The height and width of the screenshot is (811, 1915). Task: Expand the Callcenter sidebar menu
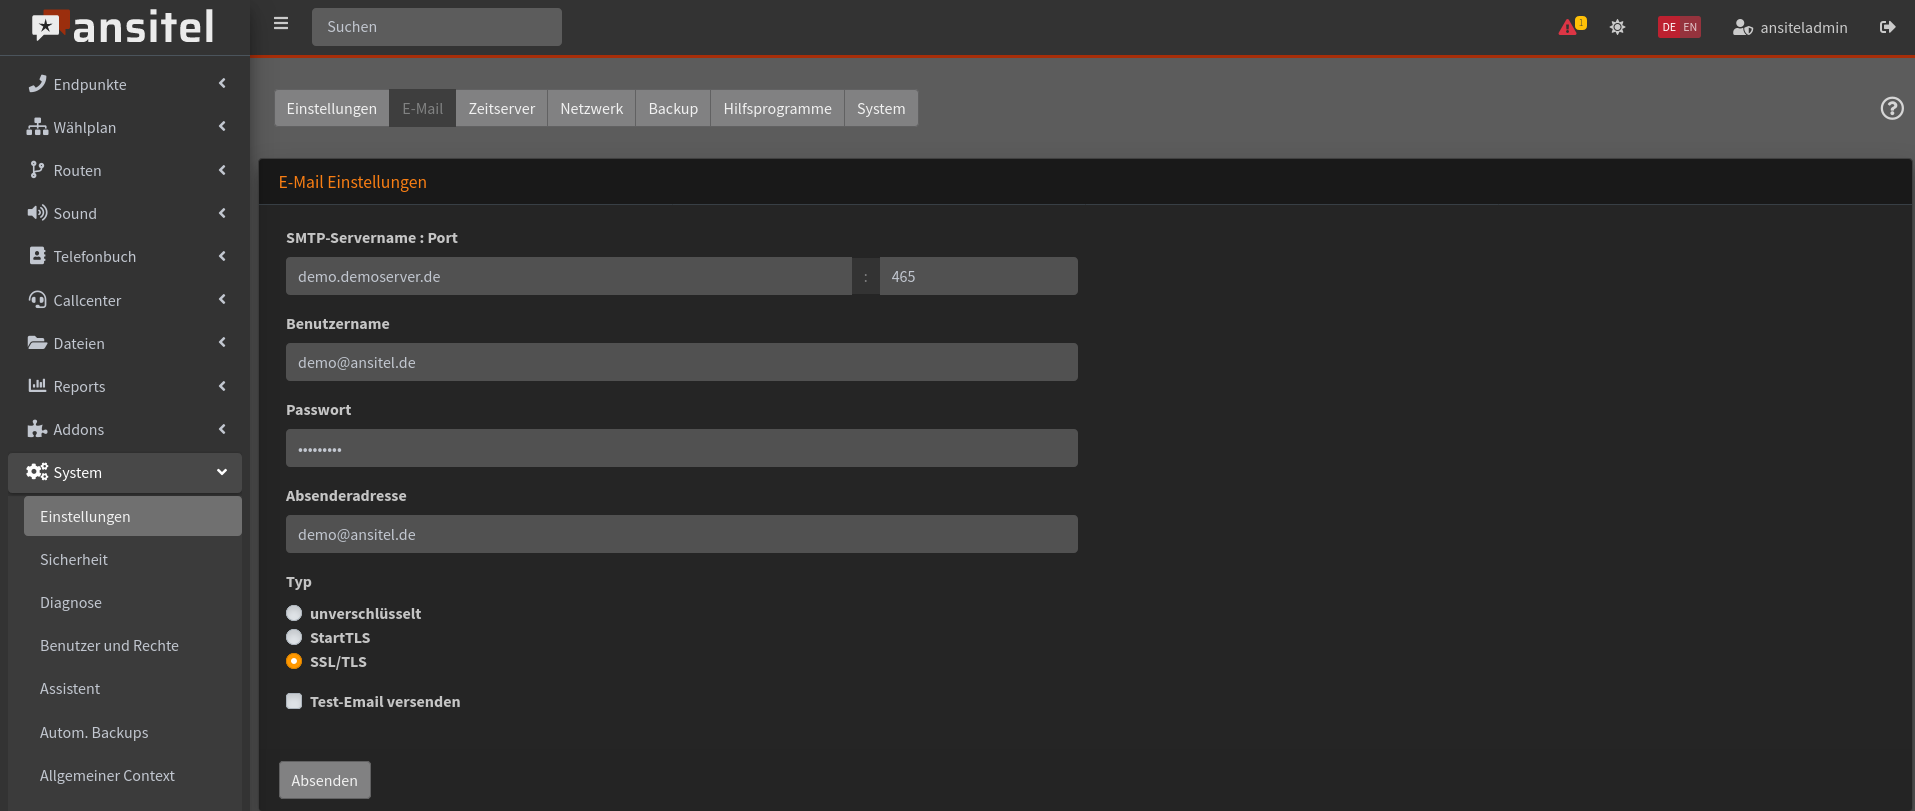[125, 300]
